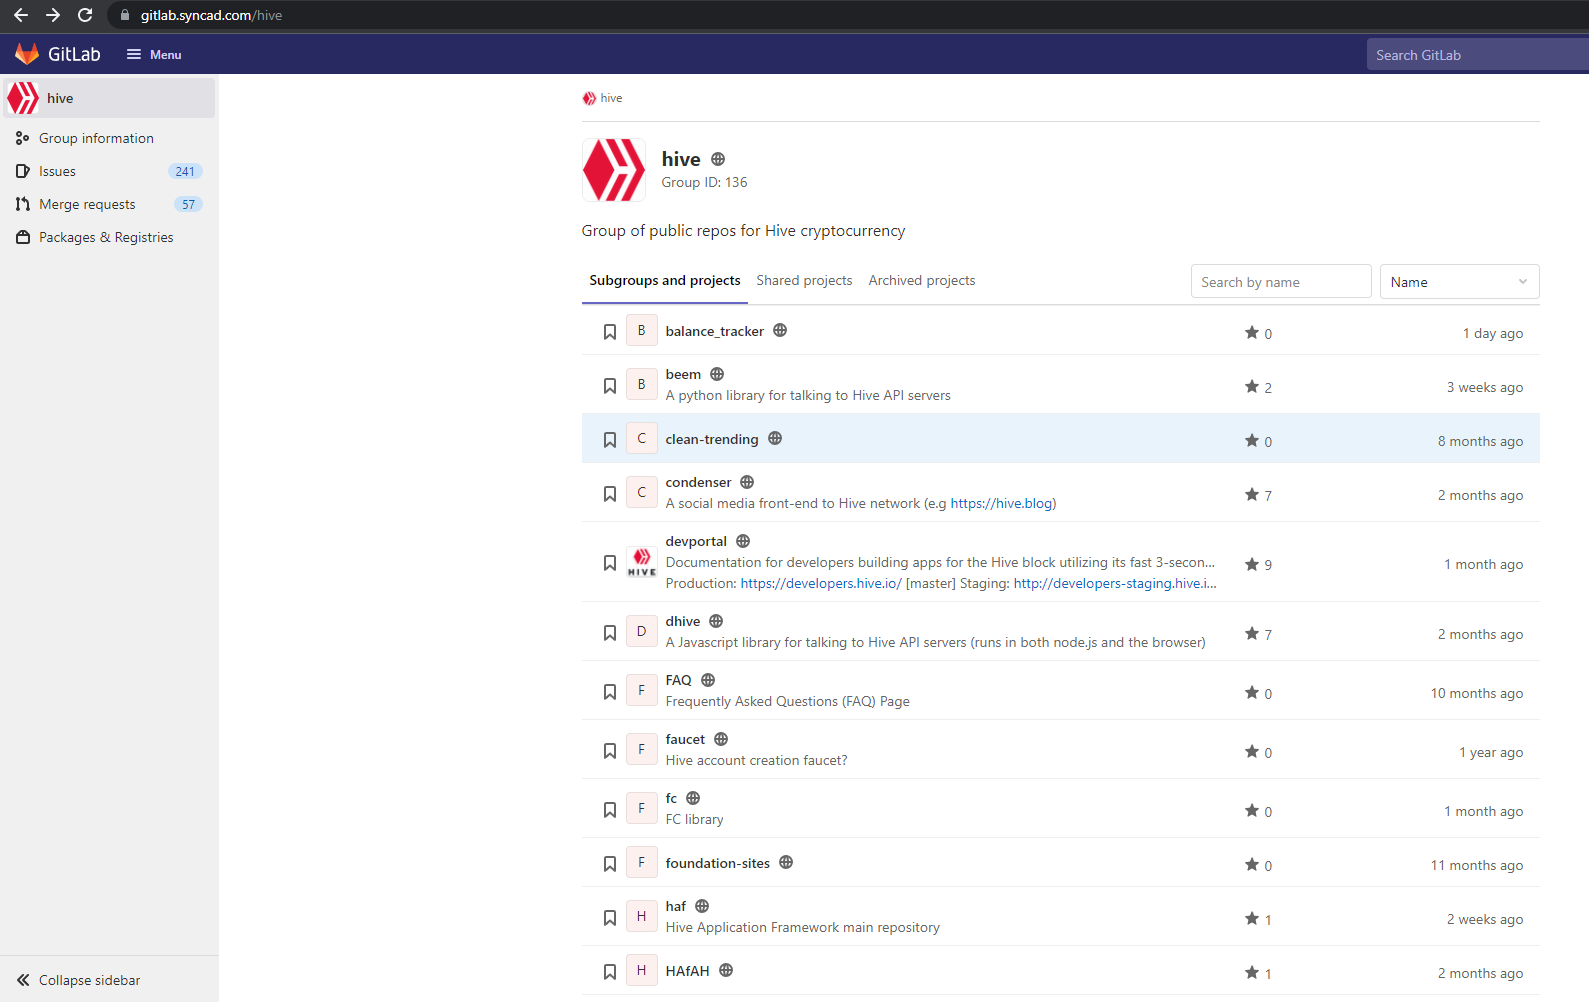This screenshot has height=1002, width=1589.
Task: Open FAQ project
Action: (679, 680)
